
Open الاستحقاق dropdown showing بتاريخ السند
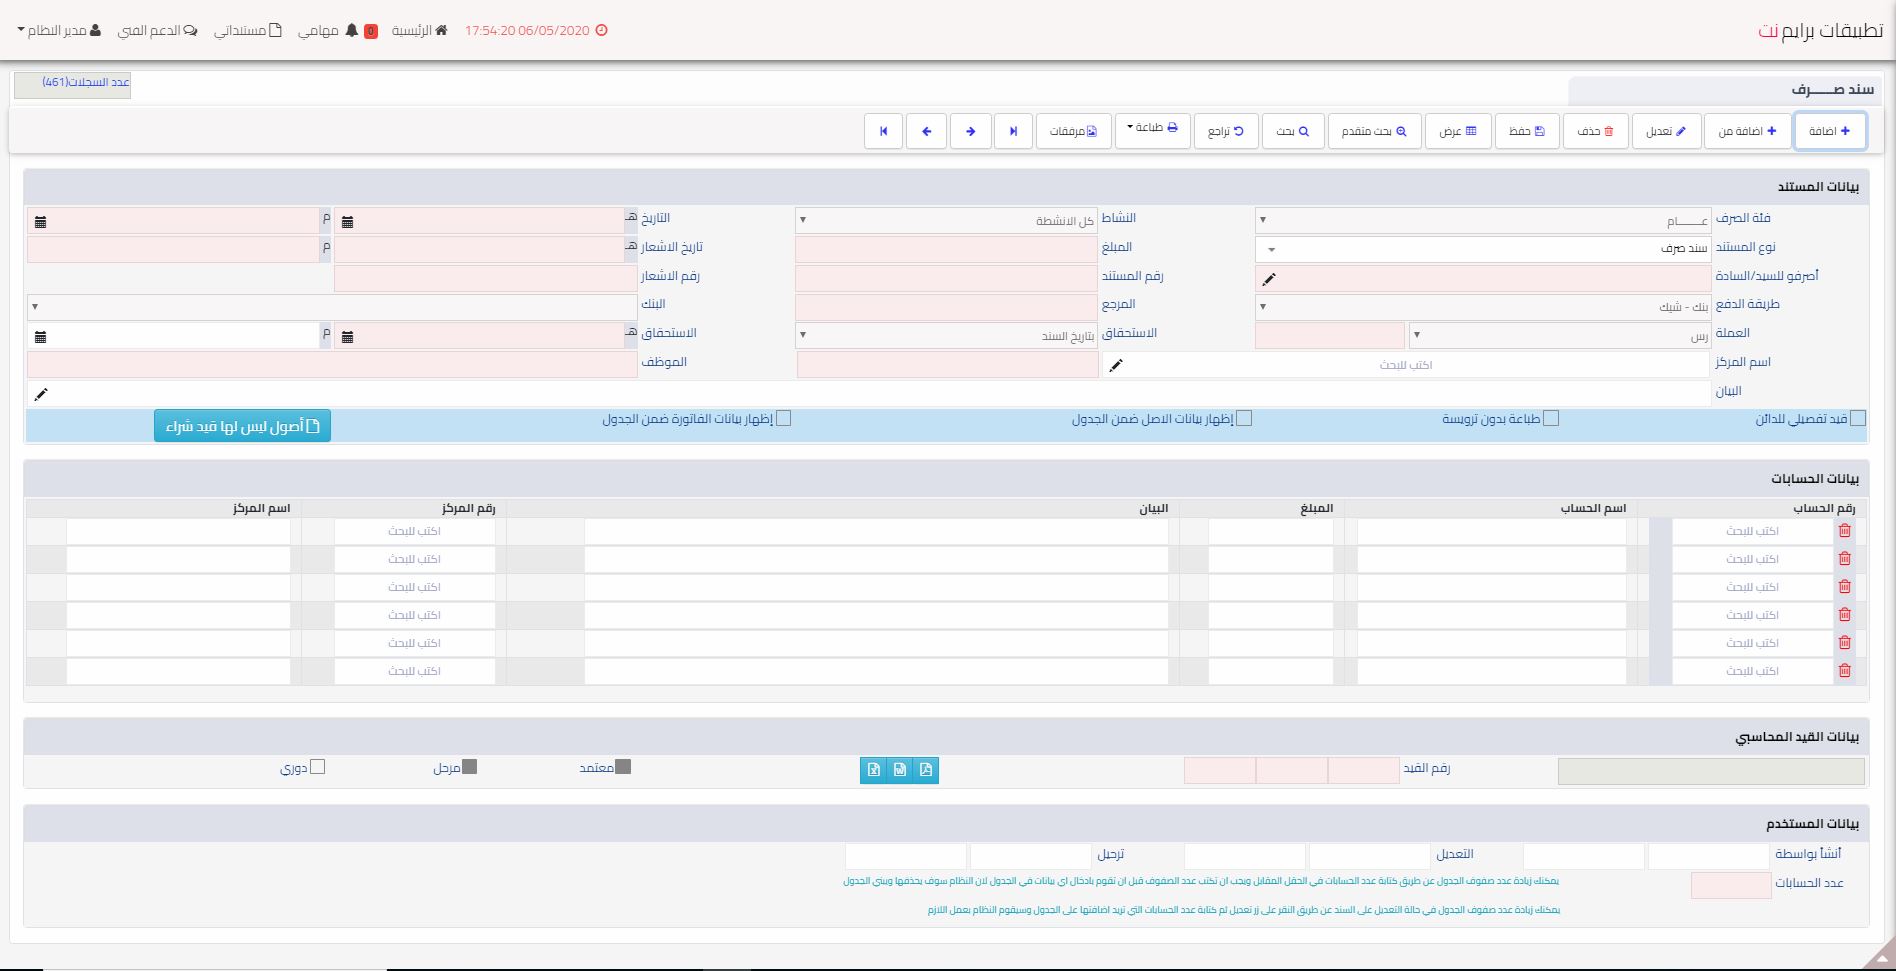946,336
